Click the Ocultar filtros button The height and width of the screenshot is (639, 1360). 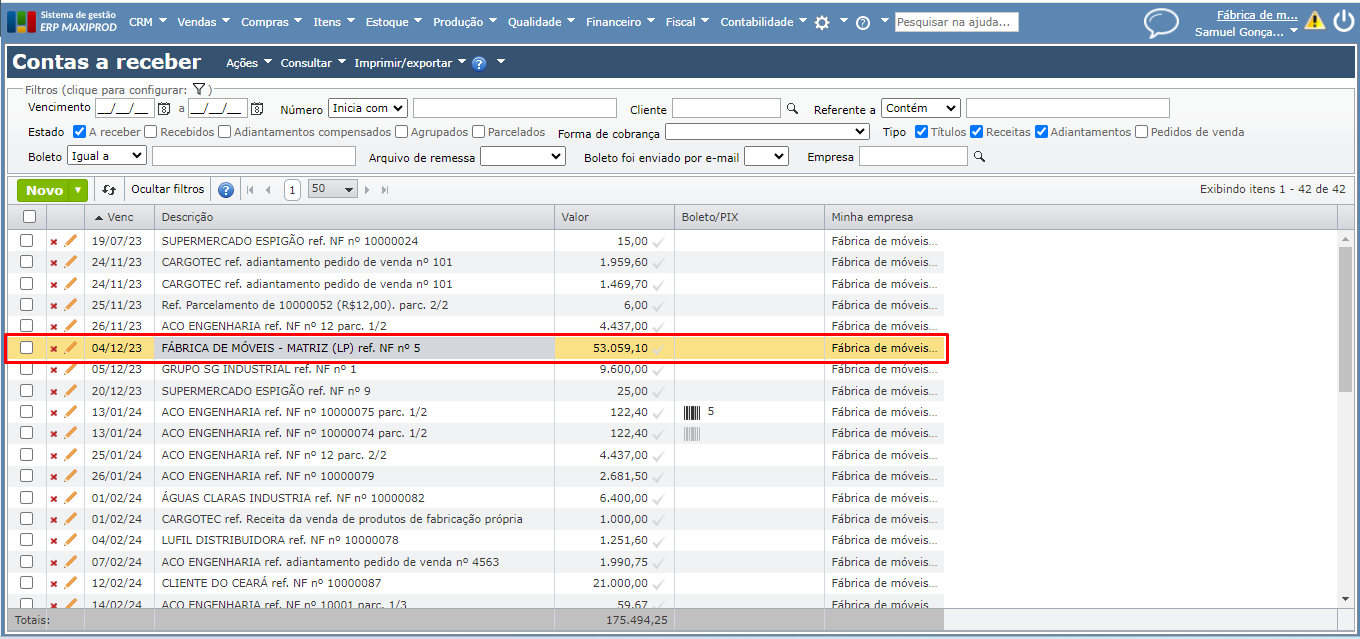[x=167, y=189]
